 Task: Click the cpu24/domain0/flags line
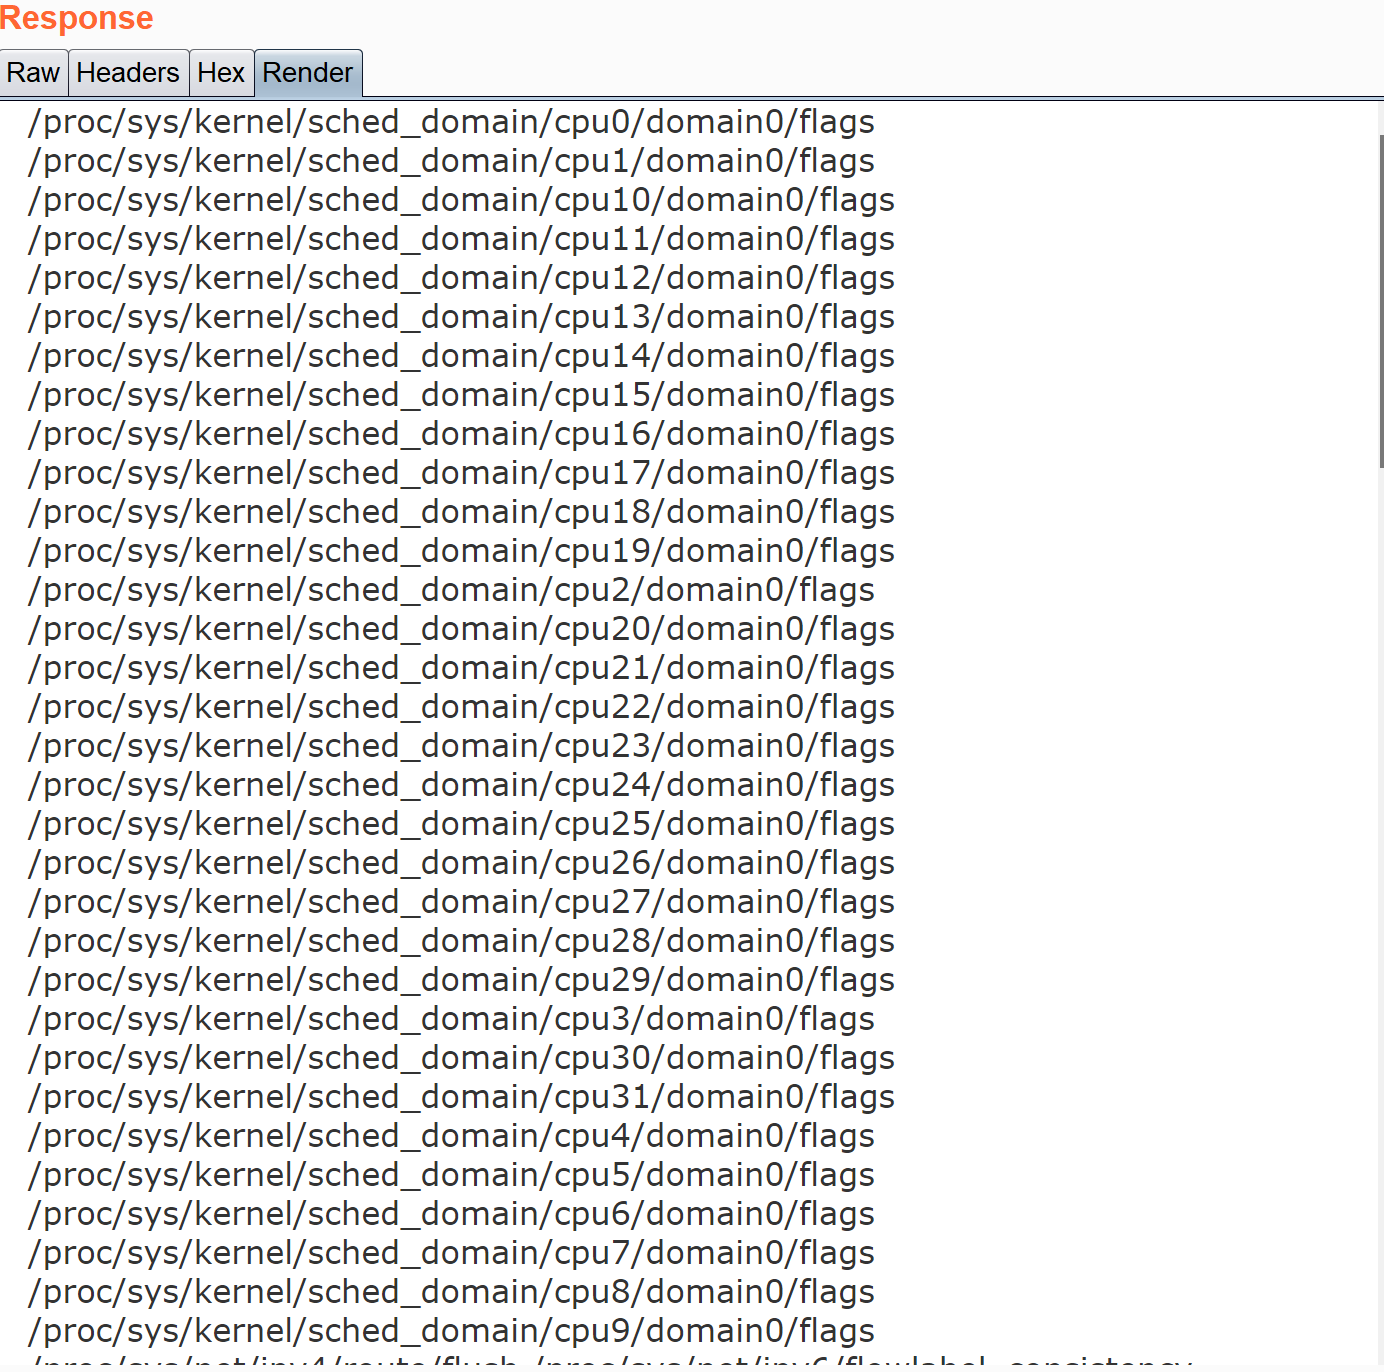(461, 785)
